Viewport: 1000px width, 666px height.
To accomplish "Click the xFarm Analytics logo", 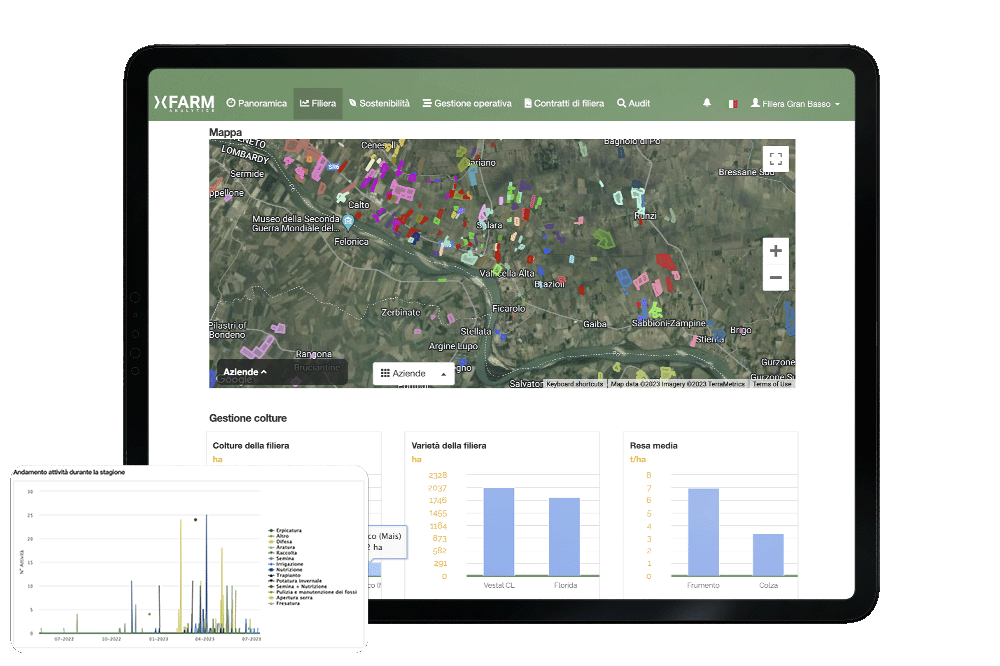I will tap(183, 103).
